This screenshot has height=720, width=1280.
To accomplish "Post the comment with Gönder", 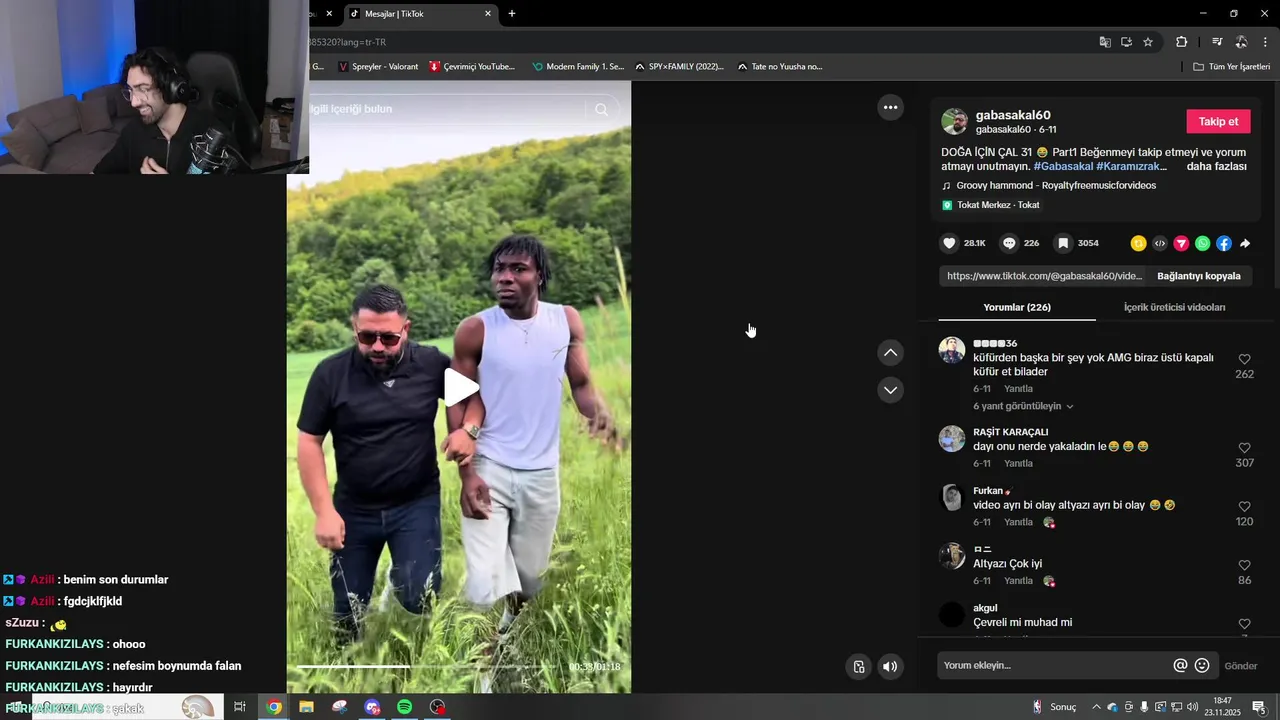I will [1241, 666].
